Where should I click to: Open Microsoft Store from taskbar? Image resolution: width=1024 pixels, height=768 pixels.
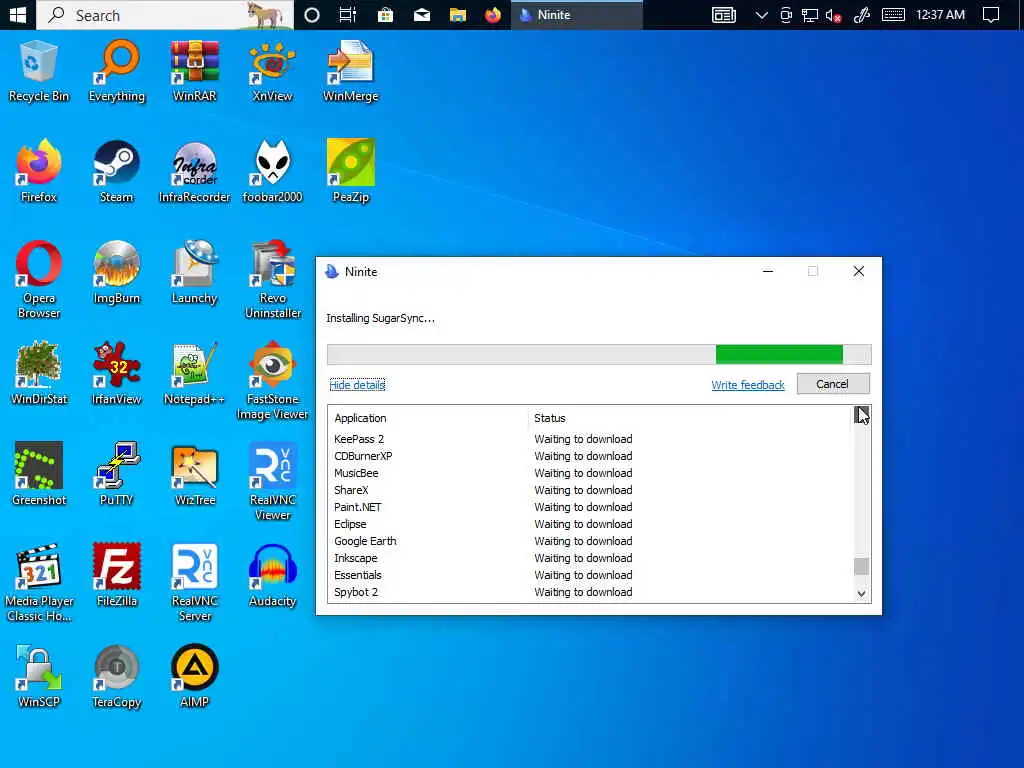pos(385,14)
